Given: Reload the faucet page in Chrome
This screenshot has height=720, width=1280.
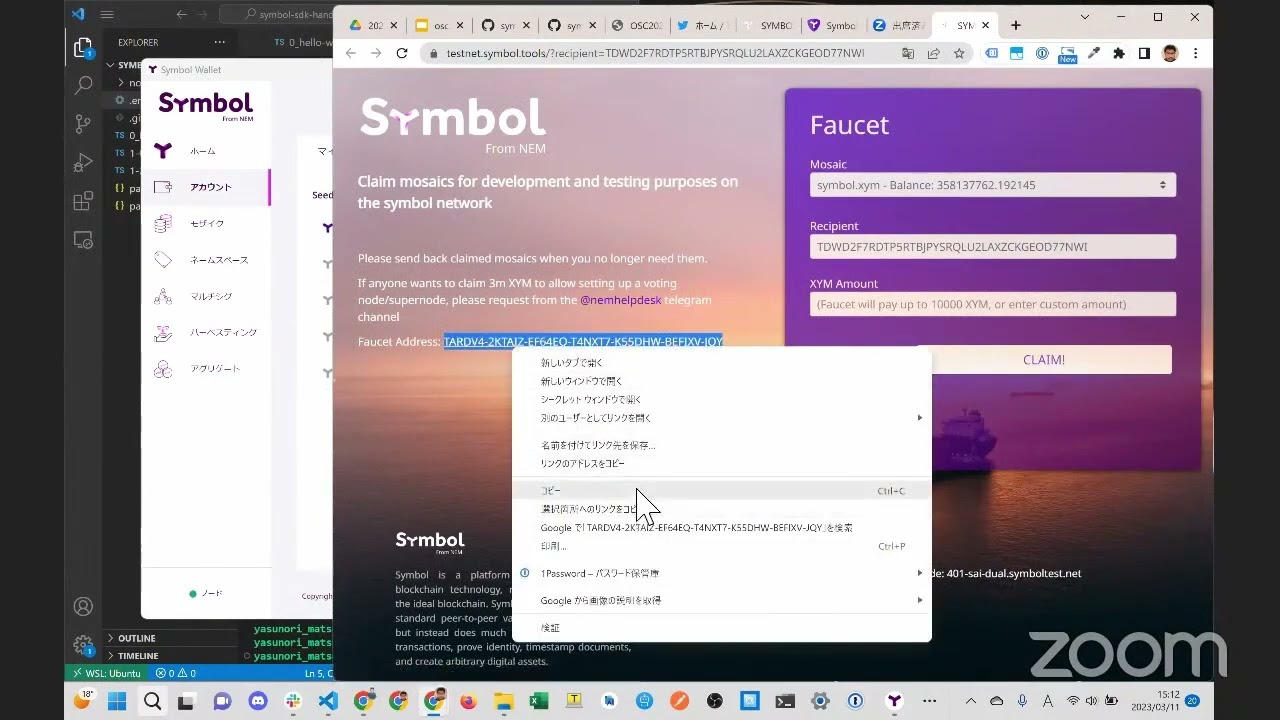Looking at the screenshot, I should pyautogui.click(x=402, y=53).
